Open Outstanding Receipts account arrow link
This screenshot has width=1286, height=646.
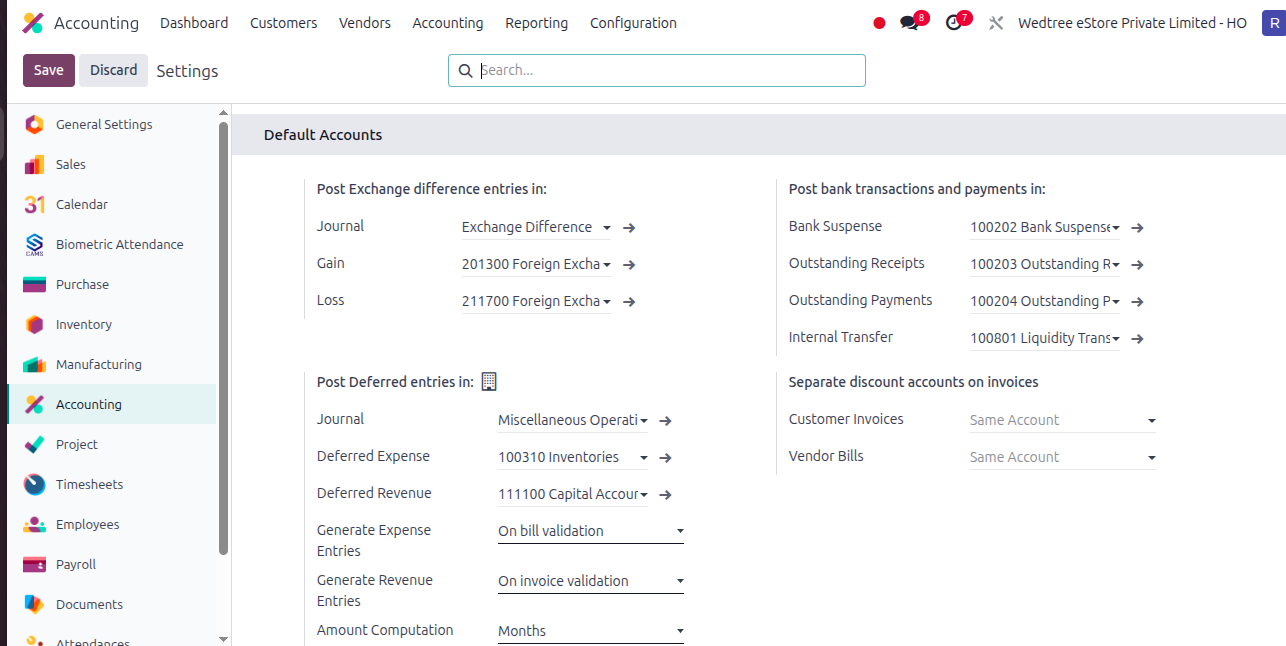1137,265
